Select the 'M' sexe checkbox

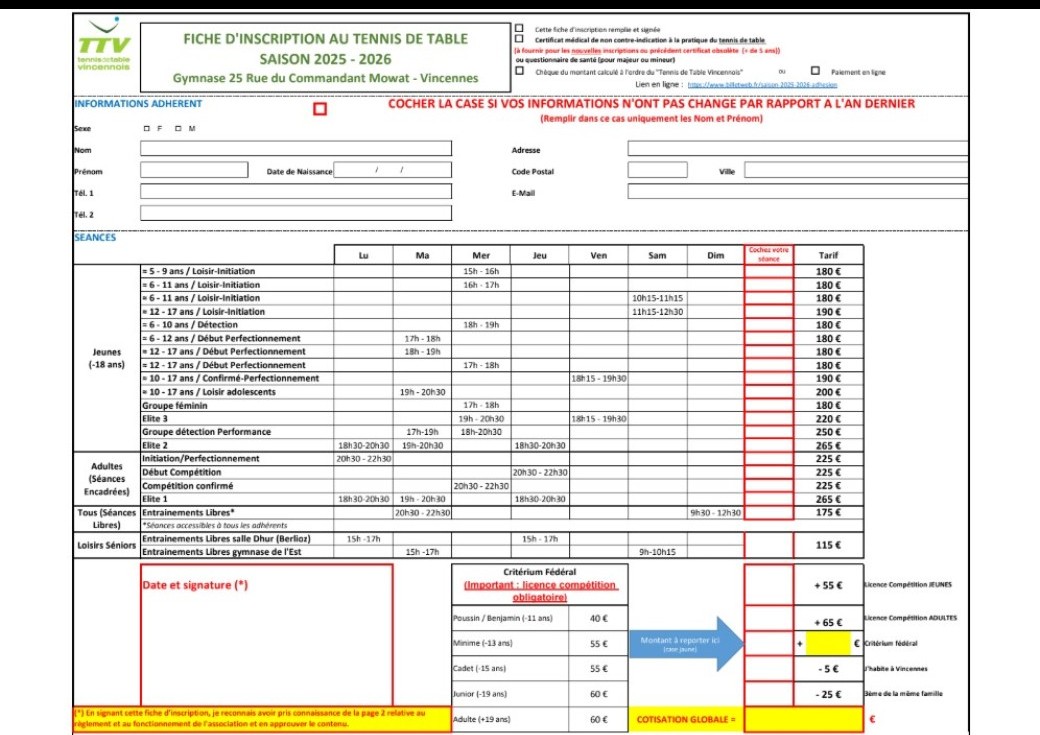178,129
